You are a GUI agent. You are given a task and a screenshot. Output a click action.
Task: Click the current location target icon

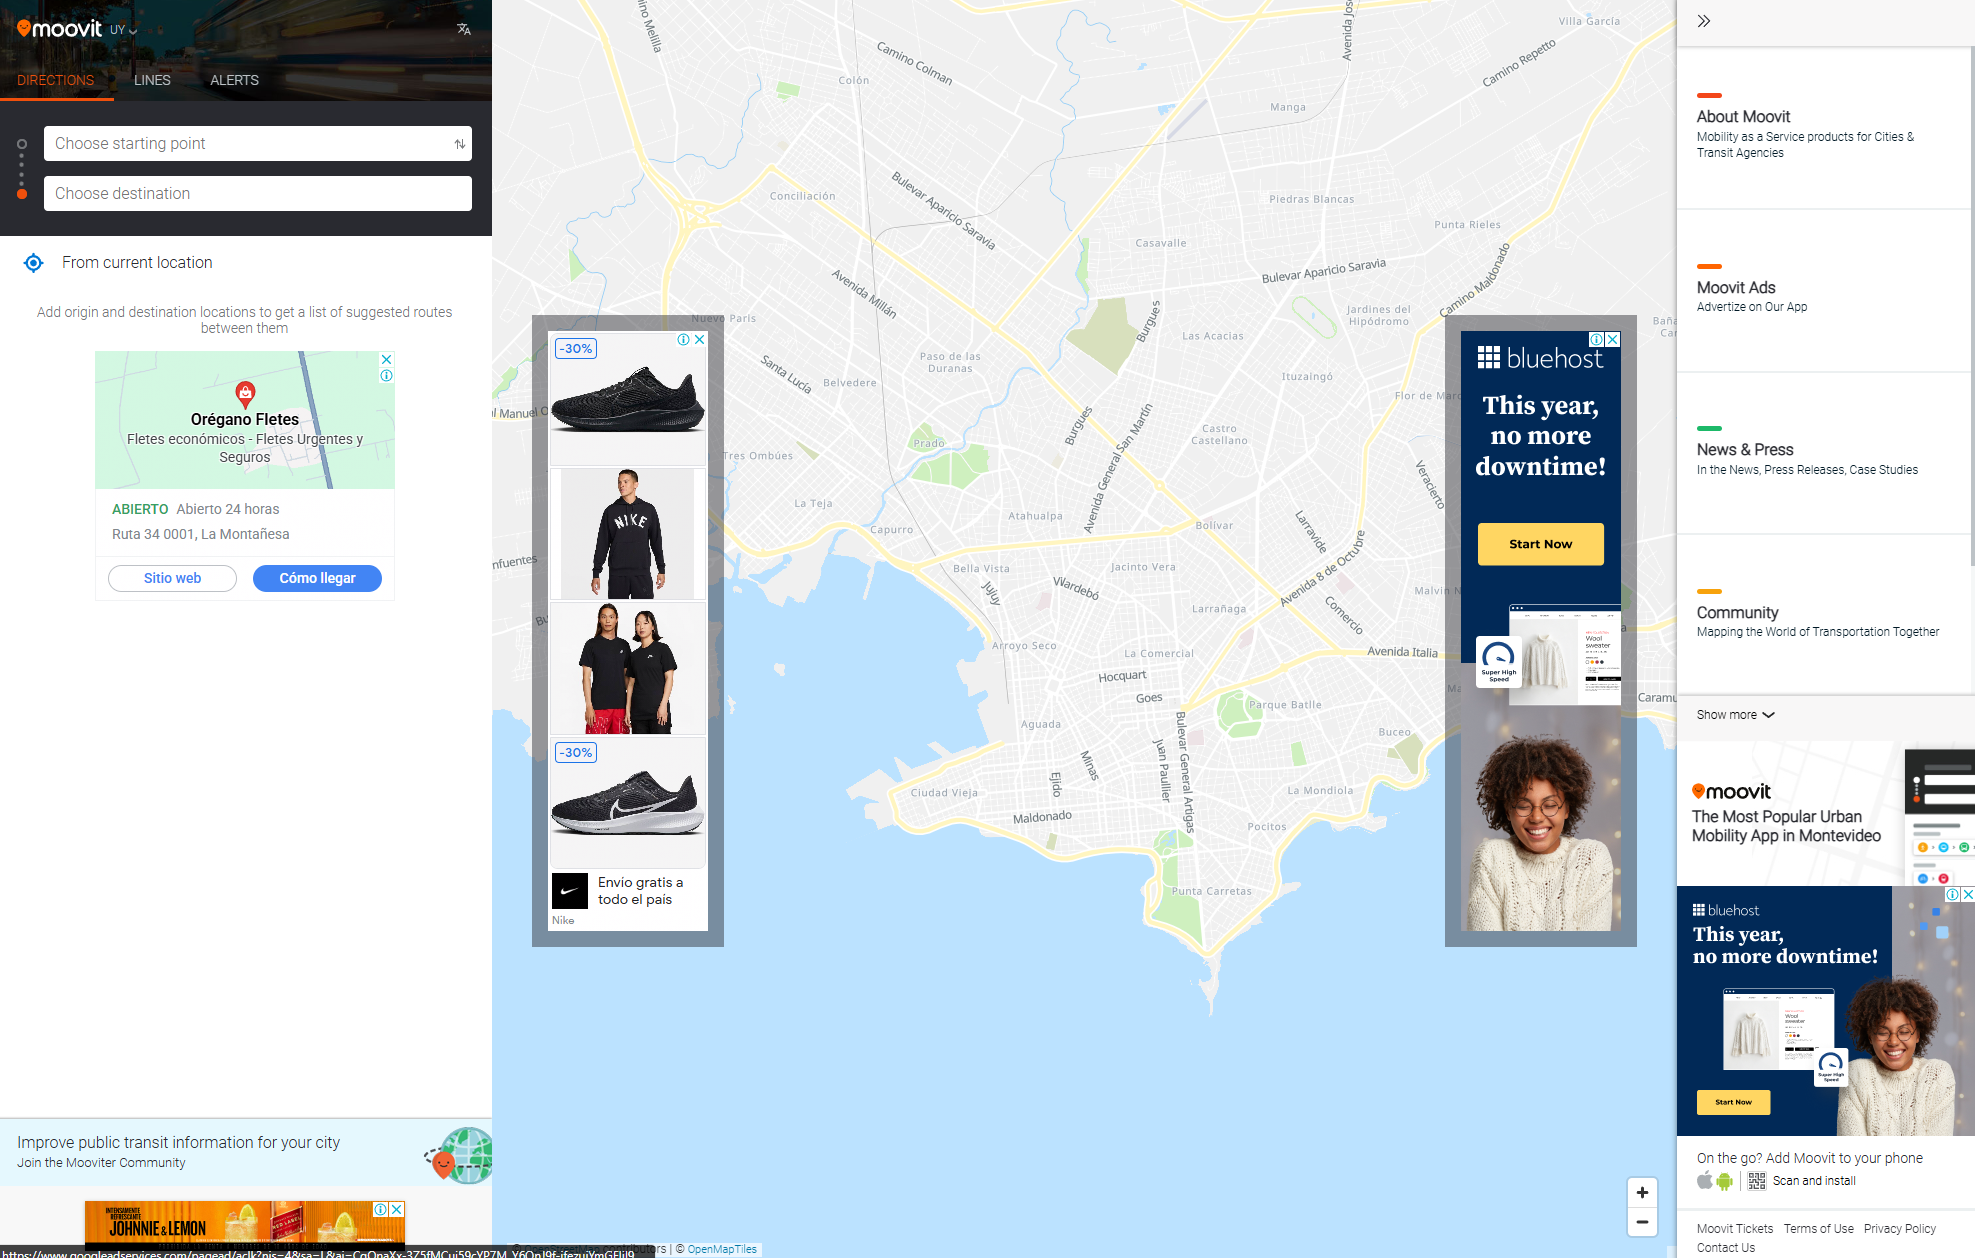tap(33, 263)
